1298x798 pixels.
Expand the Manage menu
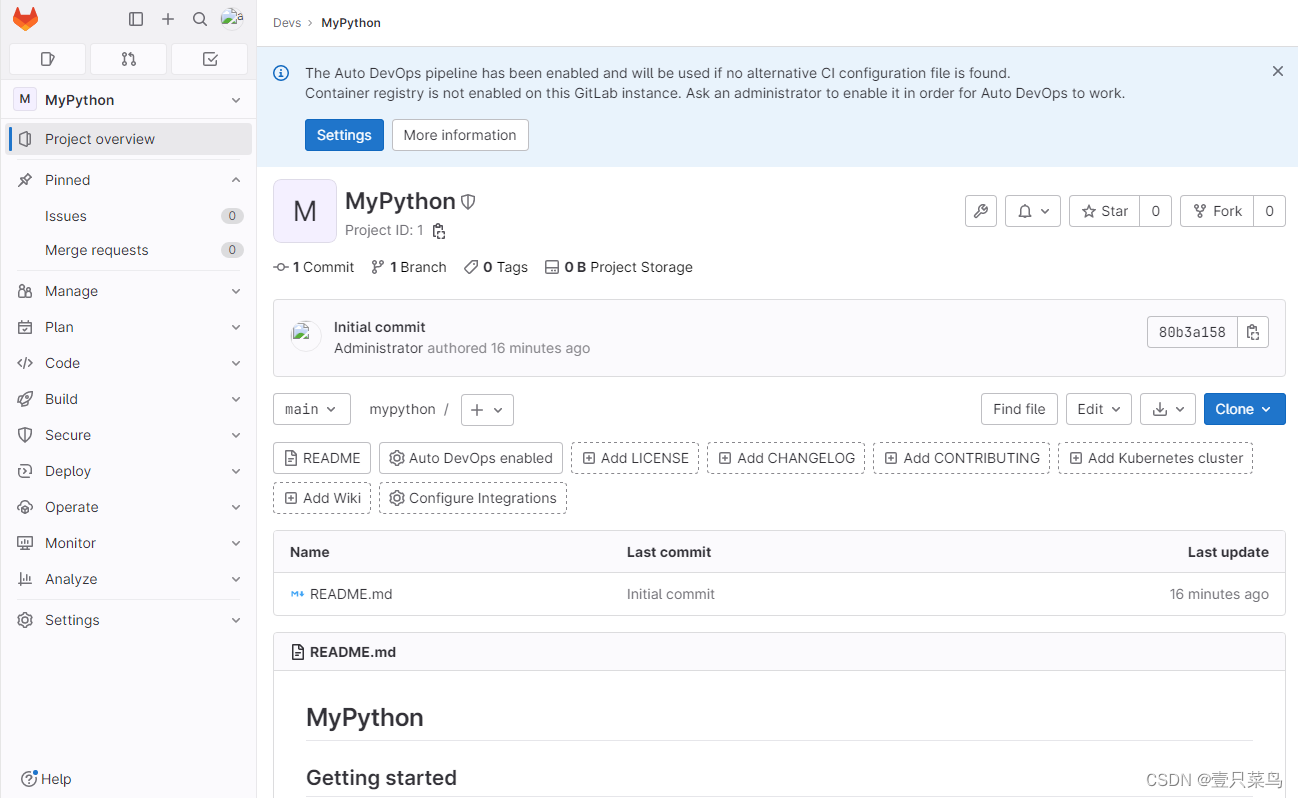(x=128, y=291)
